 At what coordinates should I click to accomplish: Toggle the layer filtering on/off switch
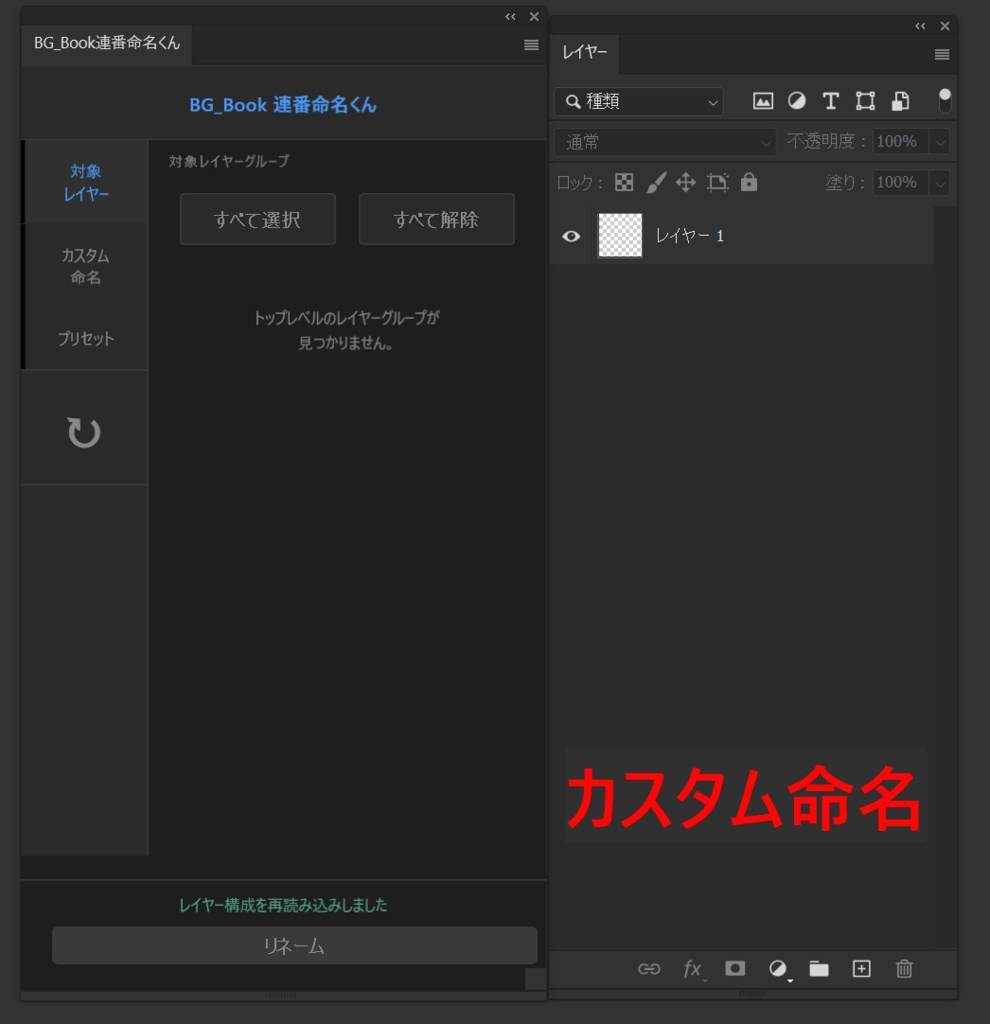pos(944,101)
